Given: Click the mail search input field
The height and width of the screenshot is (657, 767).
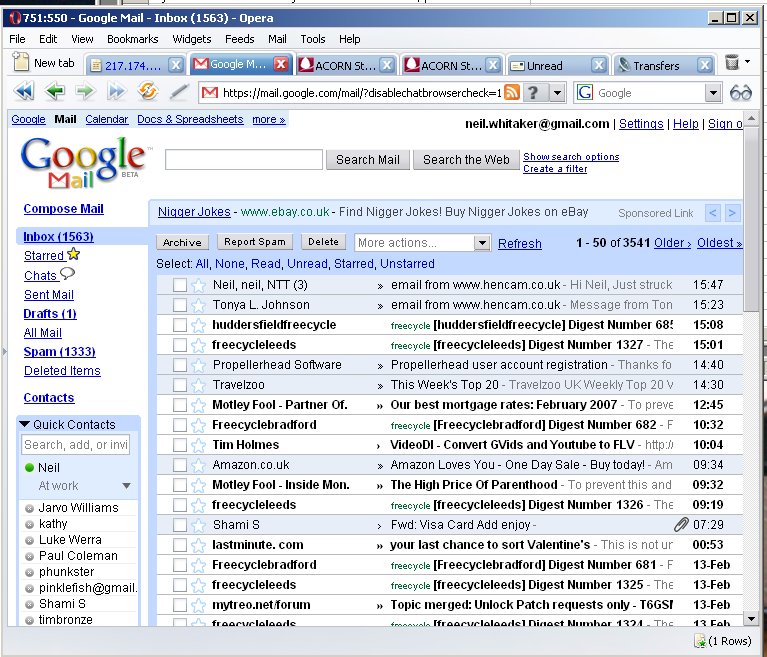Looking at the screenshot, I should pos(244,160).
